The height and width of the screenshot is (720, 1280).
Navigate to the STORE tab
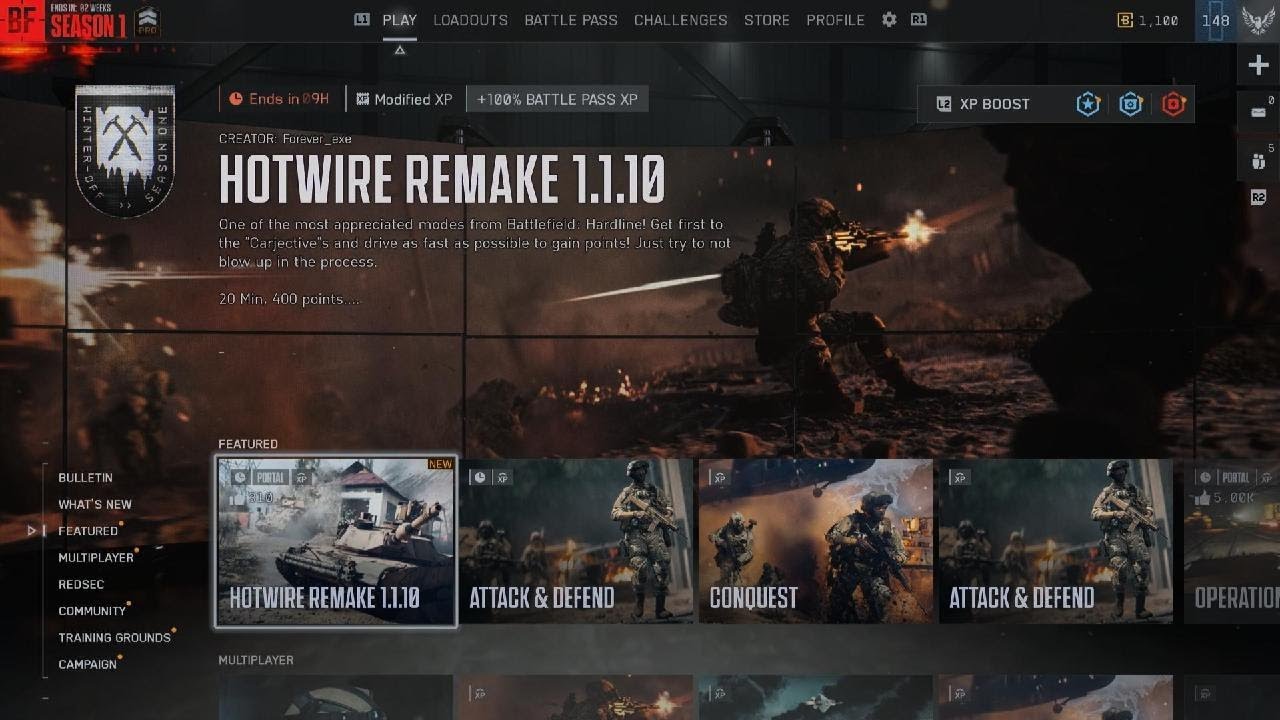(x=767, y=20)
